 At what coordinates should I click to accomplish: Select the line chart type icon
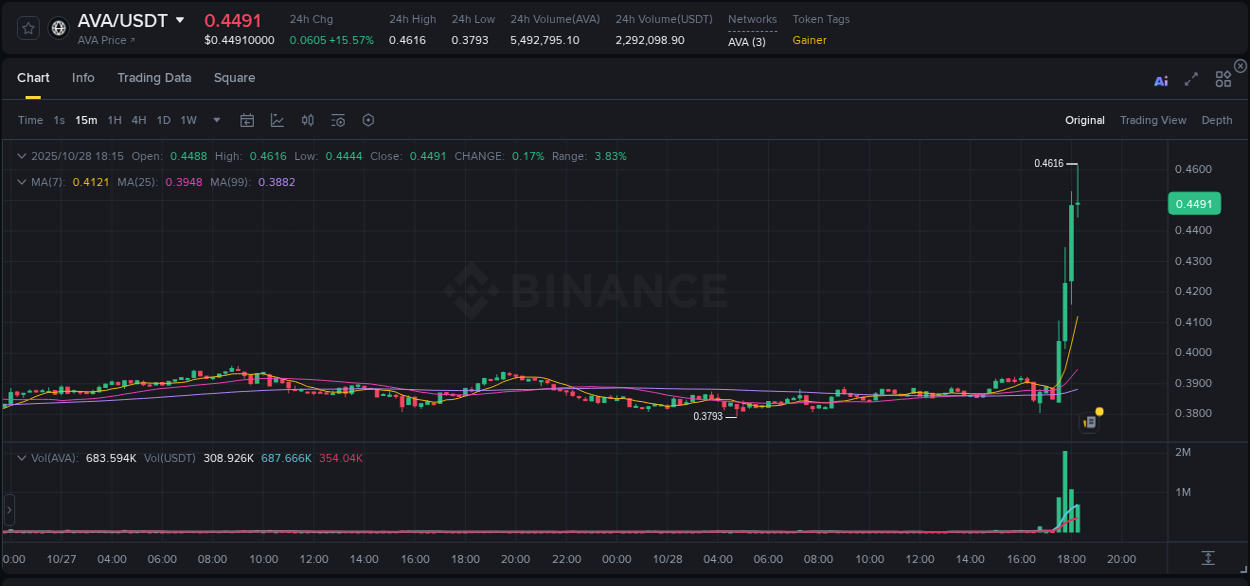pyautogui.click(x=277, y=120)
